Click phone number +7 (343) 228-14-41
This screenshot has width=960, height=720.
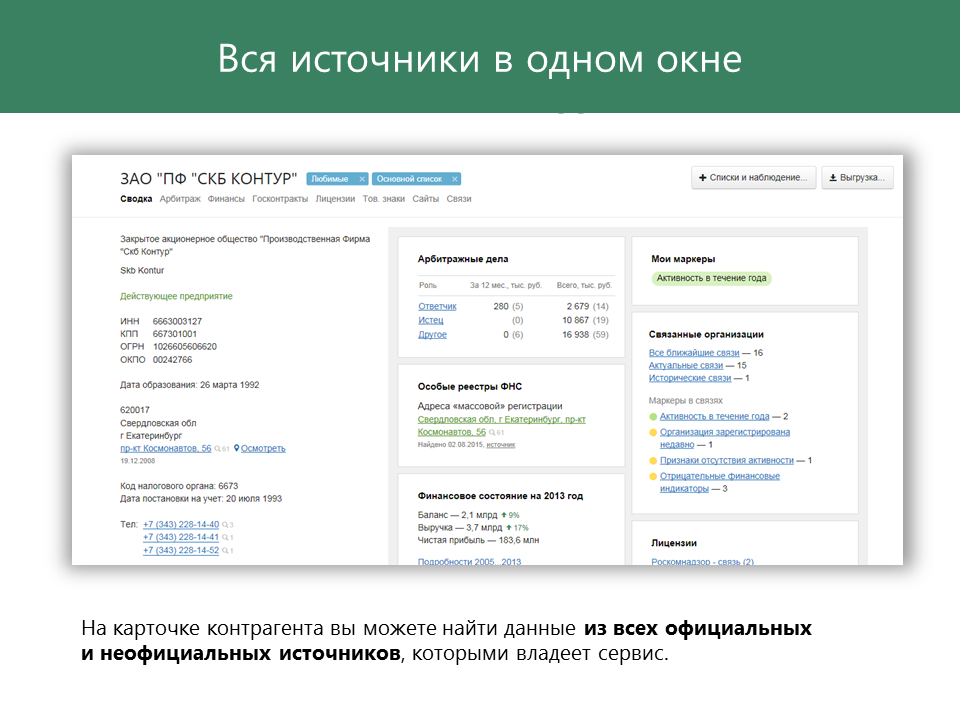coord(181,537)
